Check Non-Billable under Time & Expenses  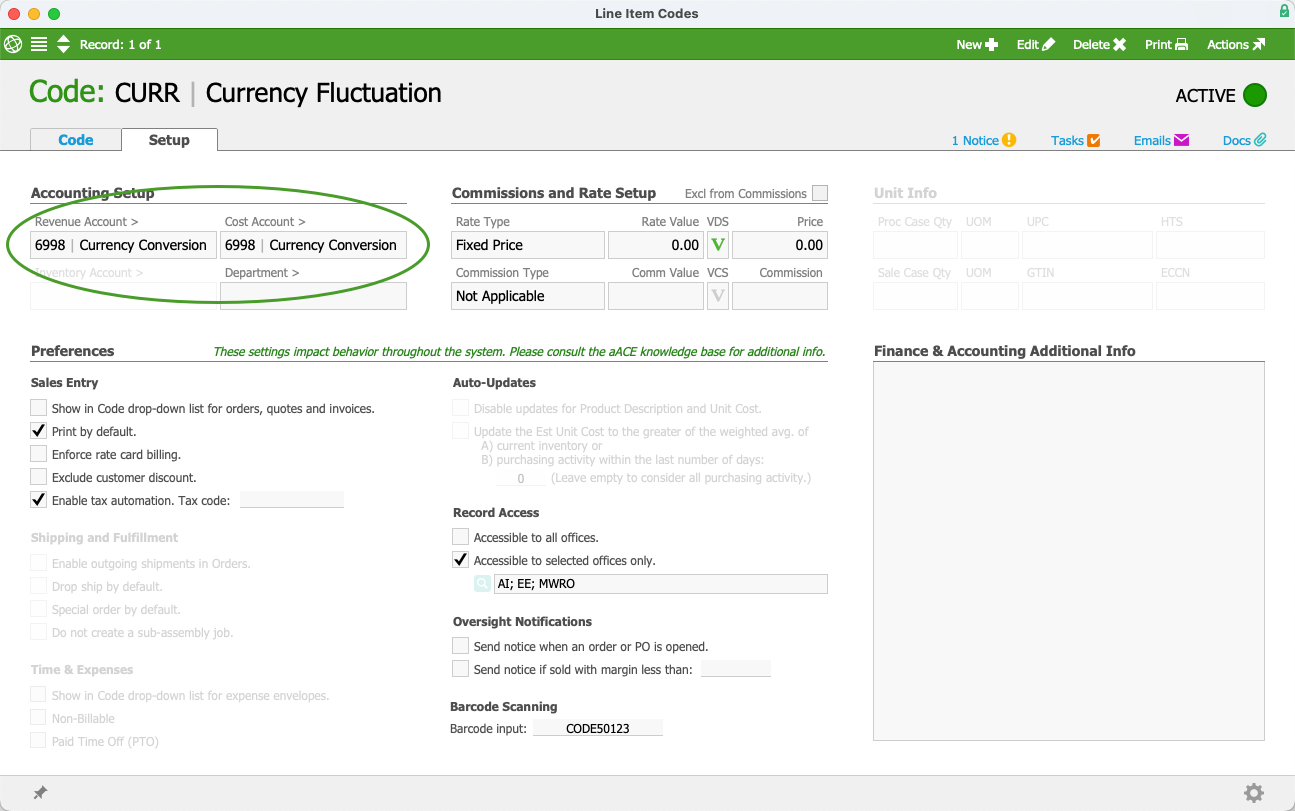[39, 718]
